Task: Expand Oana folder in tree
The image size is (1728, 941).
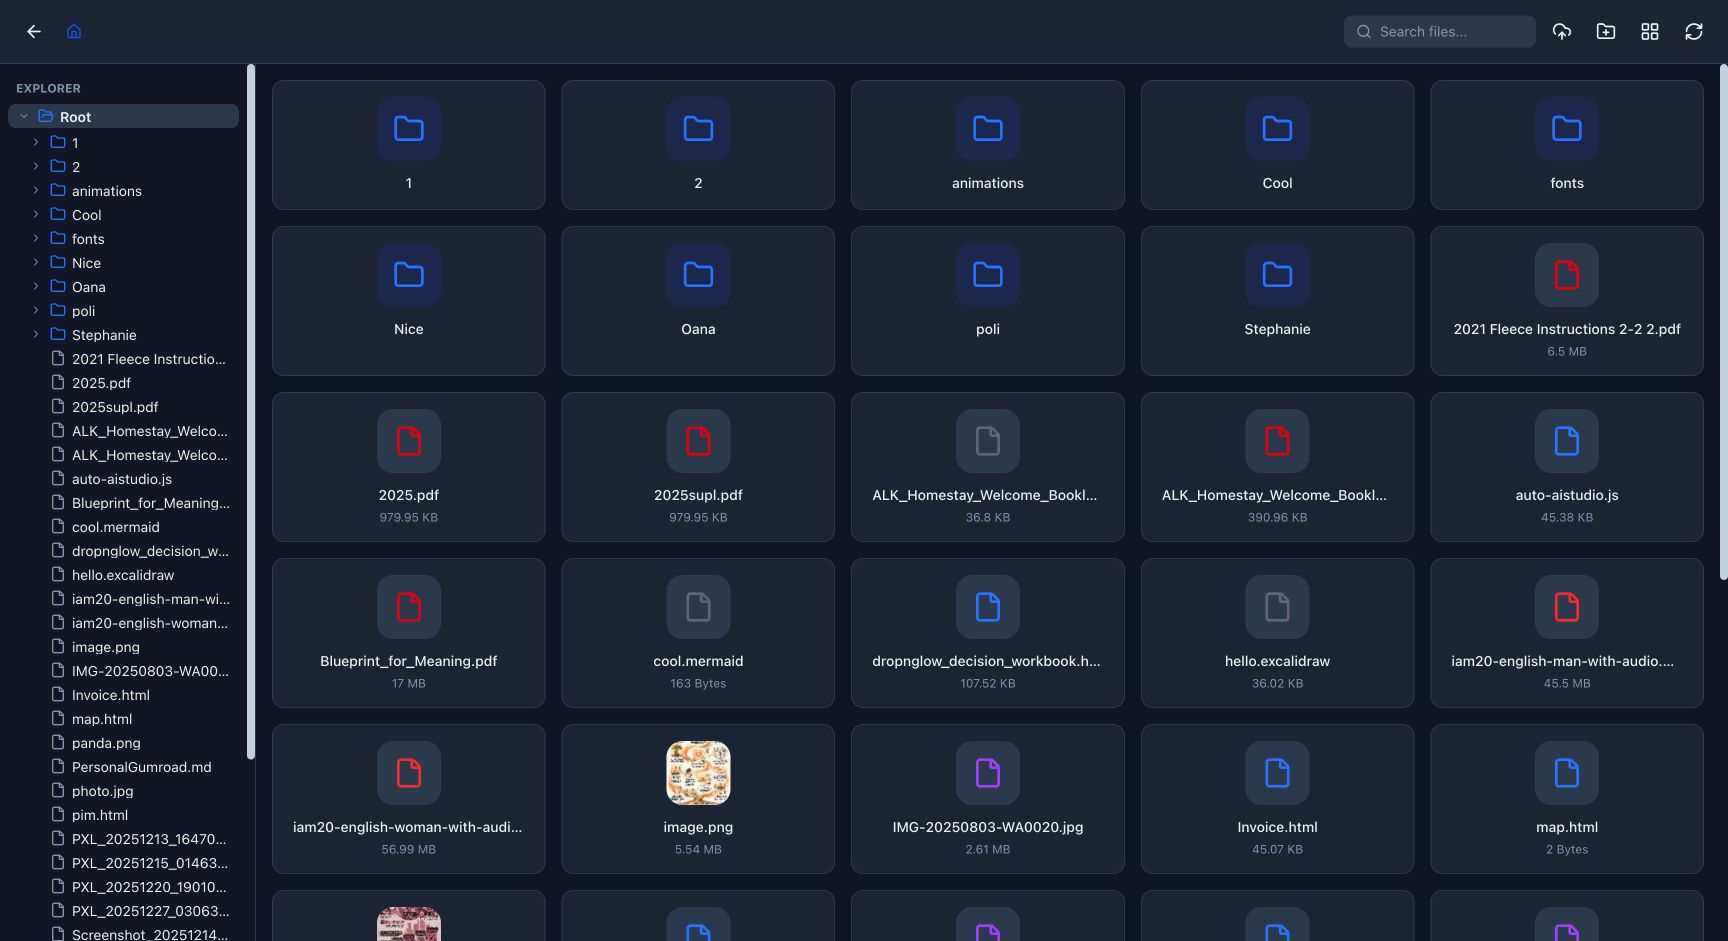Action: coord(36,286)
